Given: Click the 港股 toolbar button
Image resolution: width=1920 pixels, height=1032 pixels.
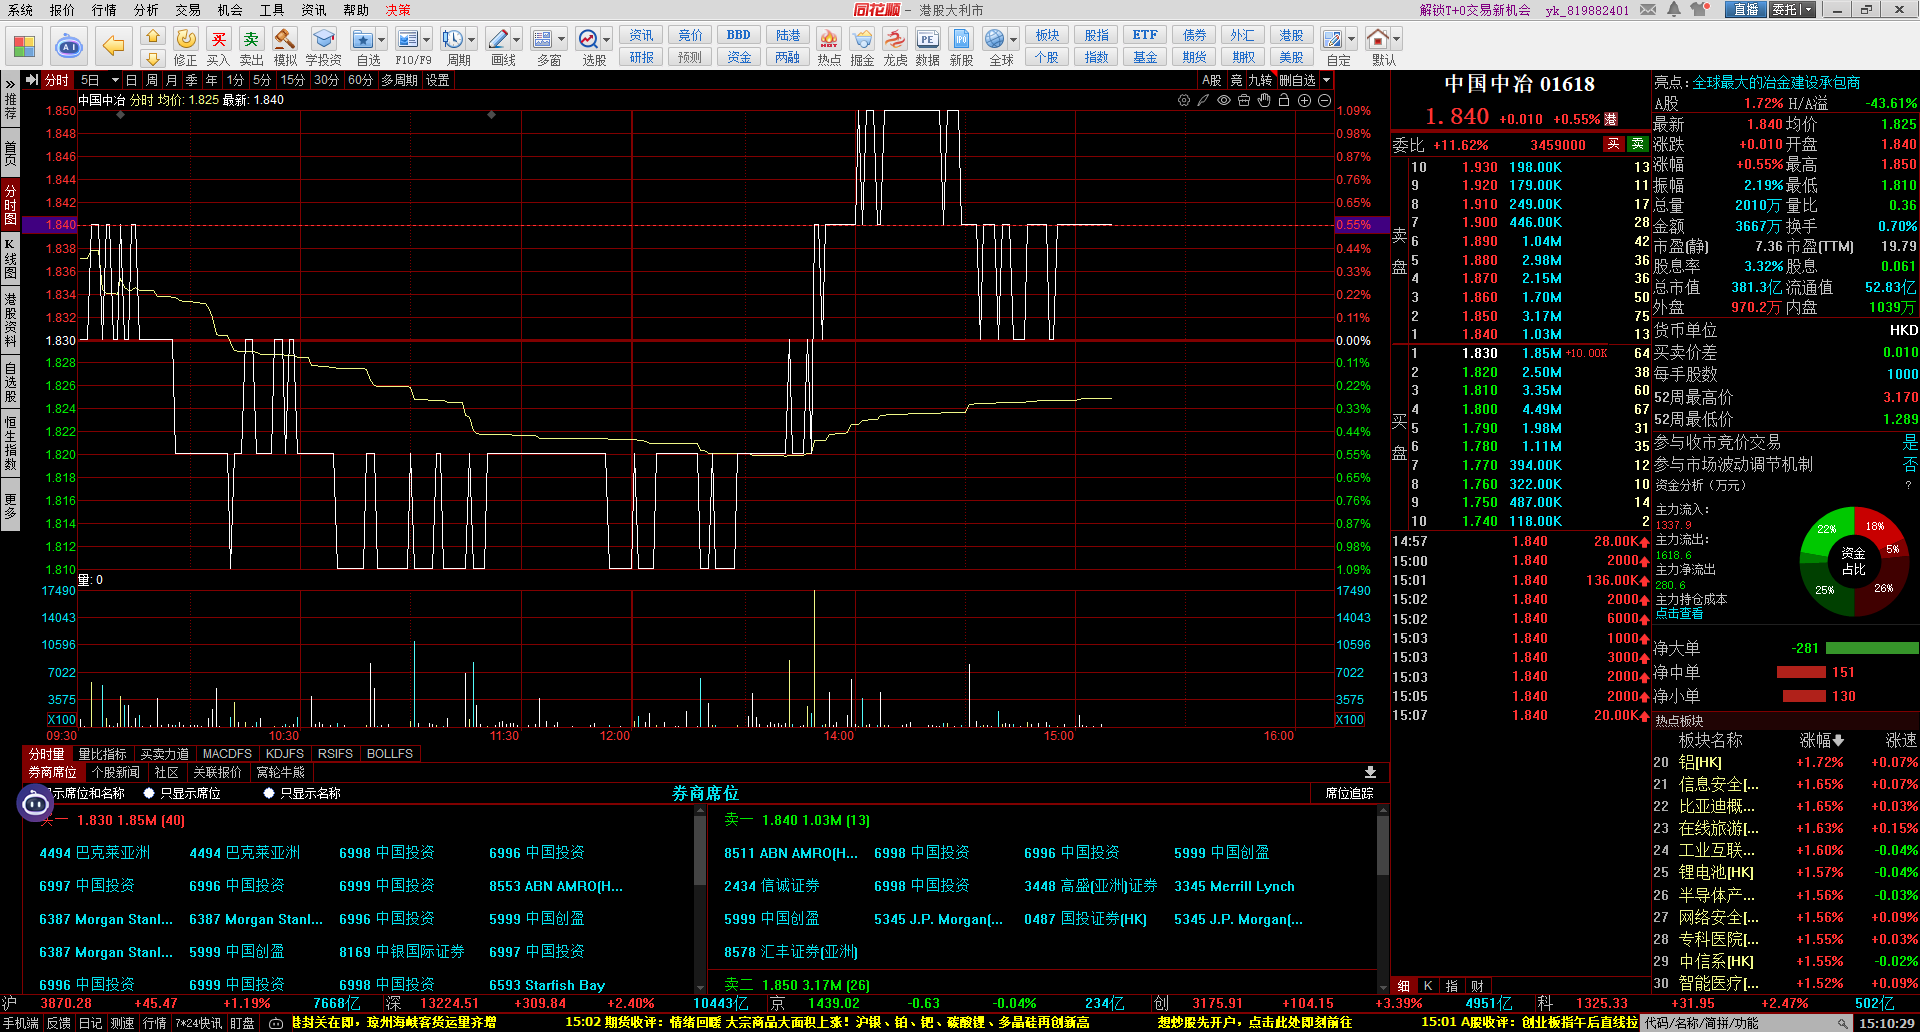Looking at the screenshot, I should coord(1291,35).
